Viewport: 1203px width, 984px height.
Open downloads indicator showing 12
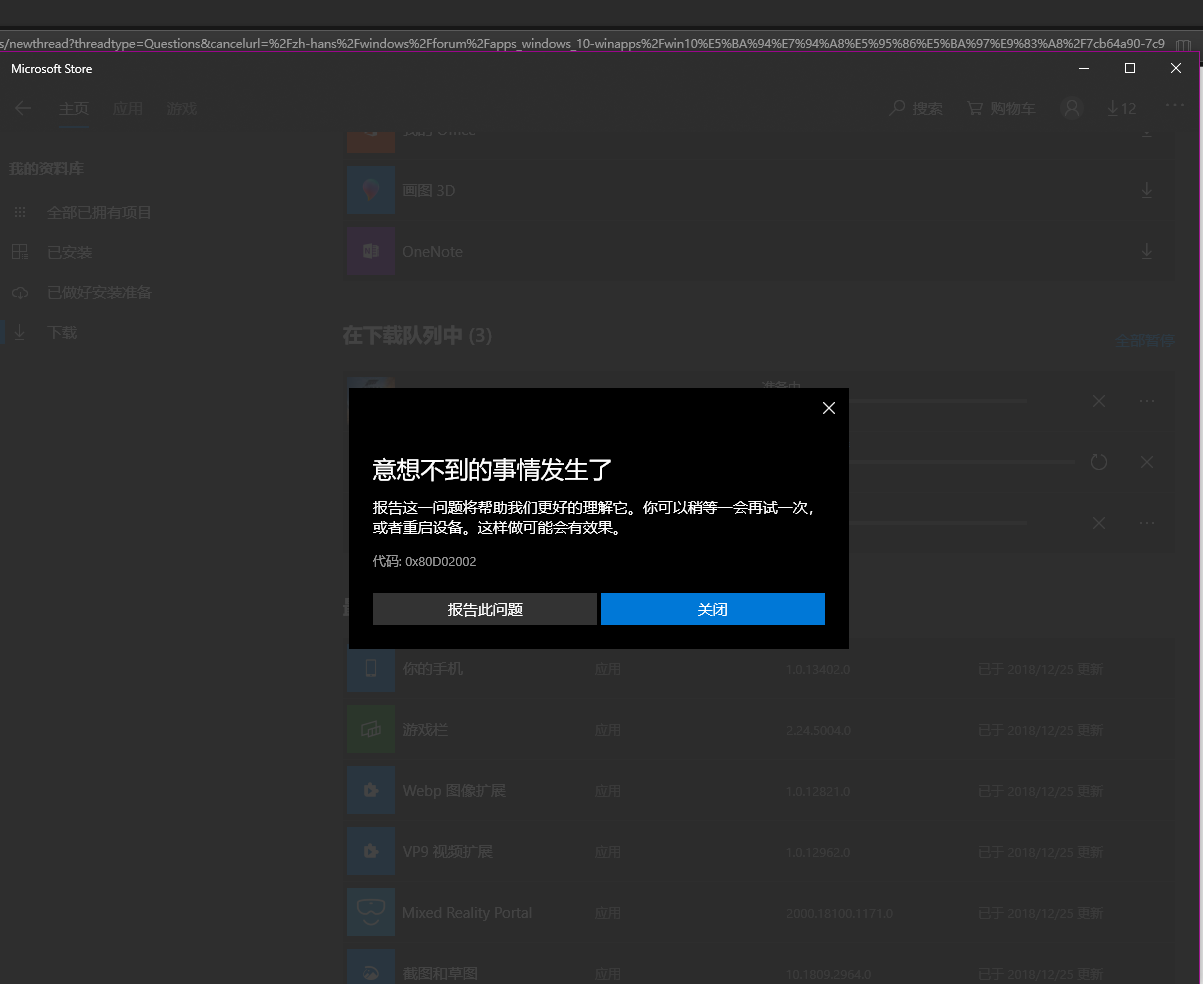coord(1121,108)
